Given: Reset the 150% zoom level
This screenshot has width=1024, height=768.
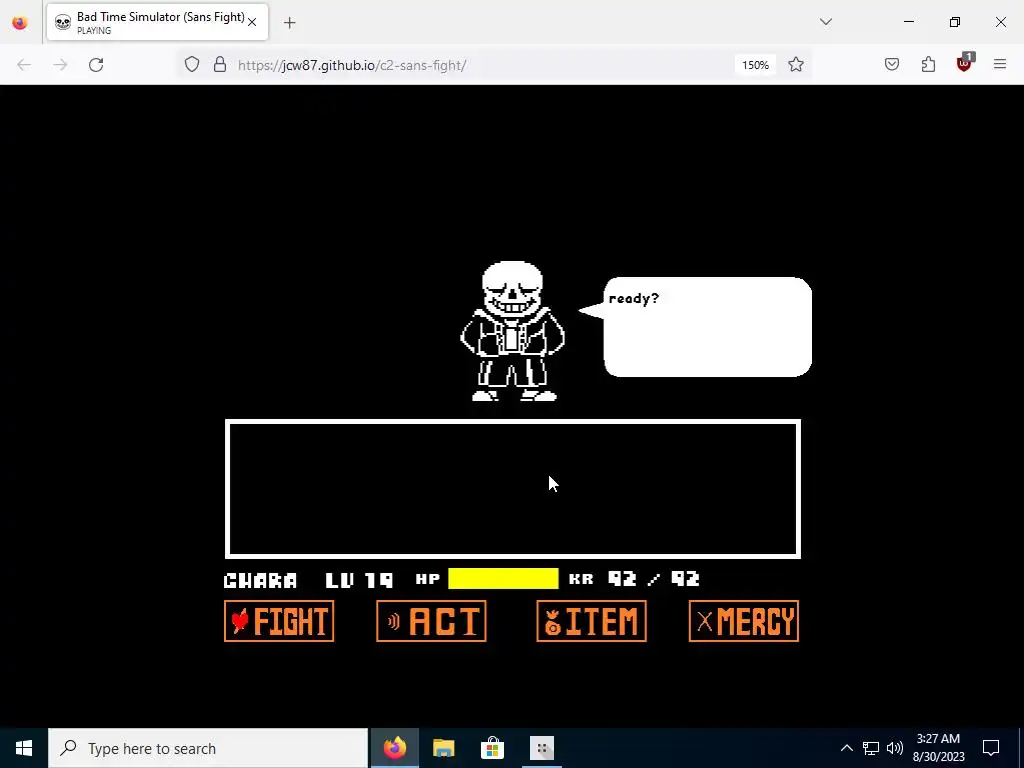Looking at the screenshot, I should point(755,65).
